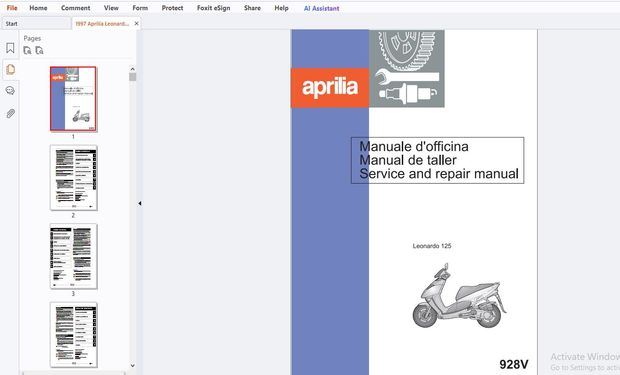Image resolution: width=620 pixels, height=375 pixels.
Task: Click the 'Manual de taller' text line
Action: point(408,160)
